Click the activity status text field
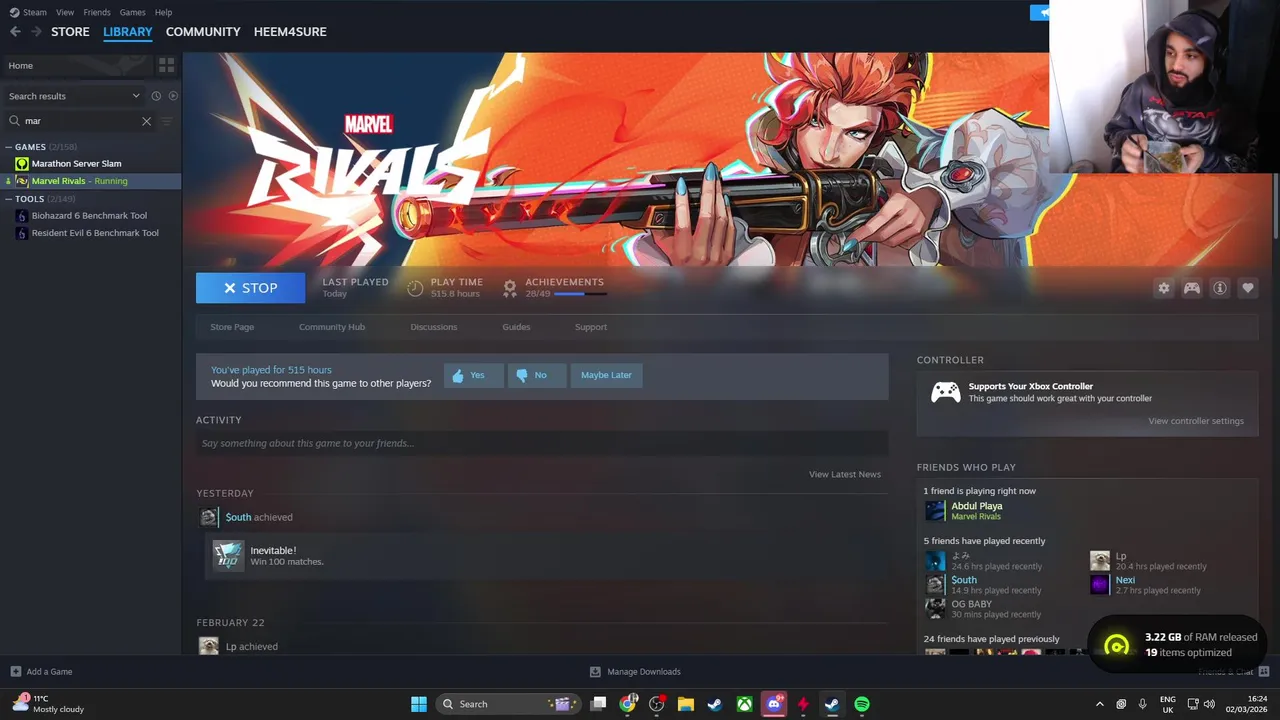 [542, 443]
